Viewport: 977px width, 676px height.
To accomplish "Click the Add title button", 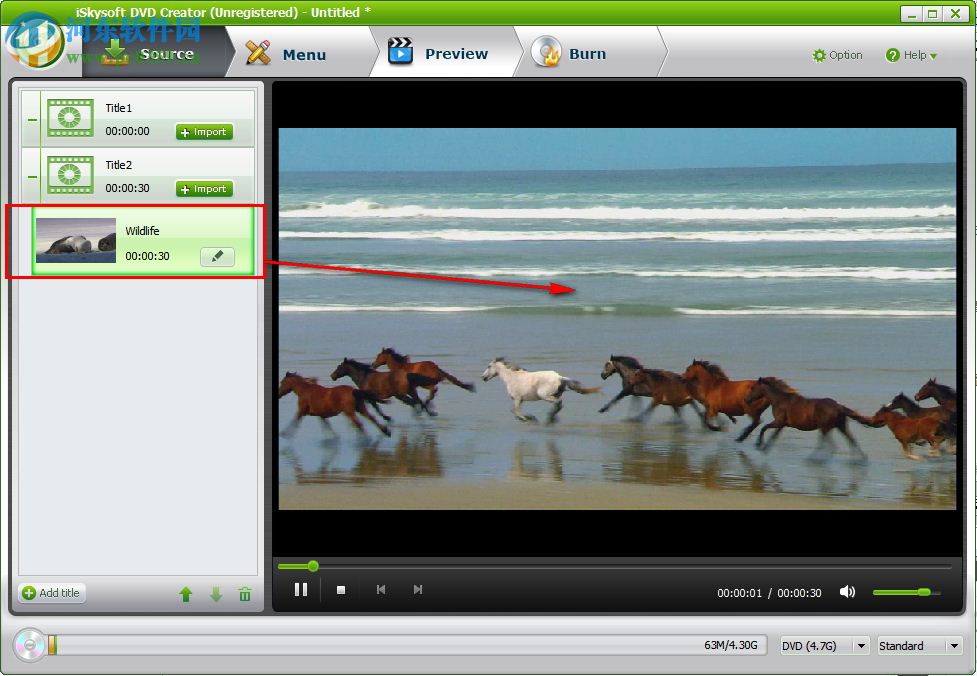I will (52, 593).
